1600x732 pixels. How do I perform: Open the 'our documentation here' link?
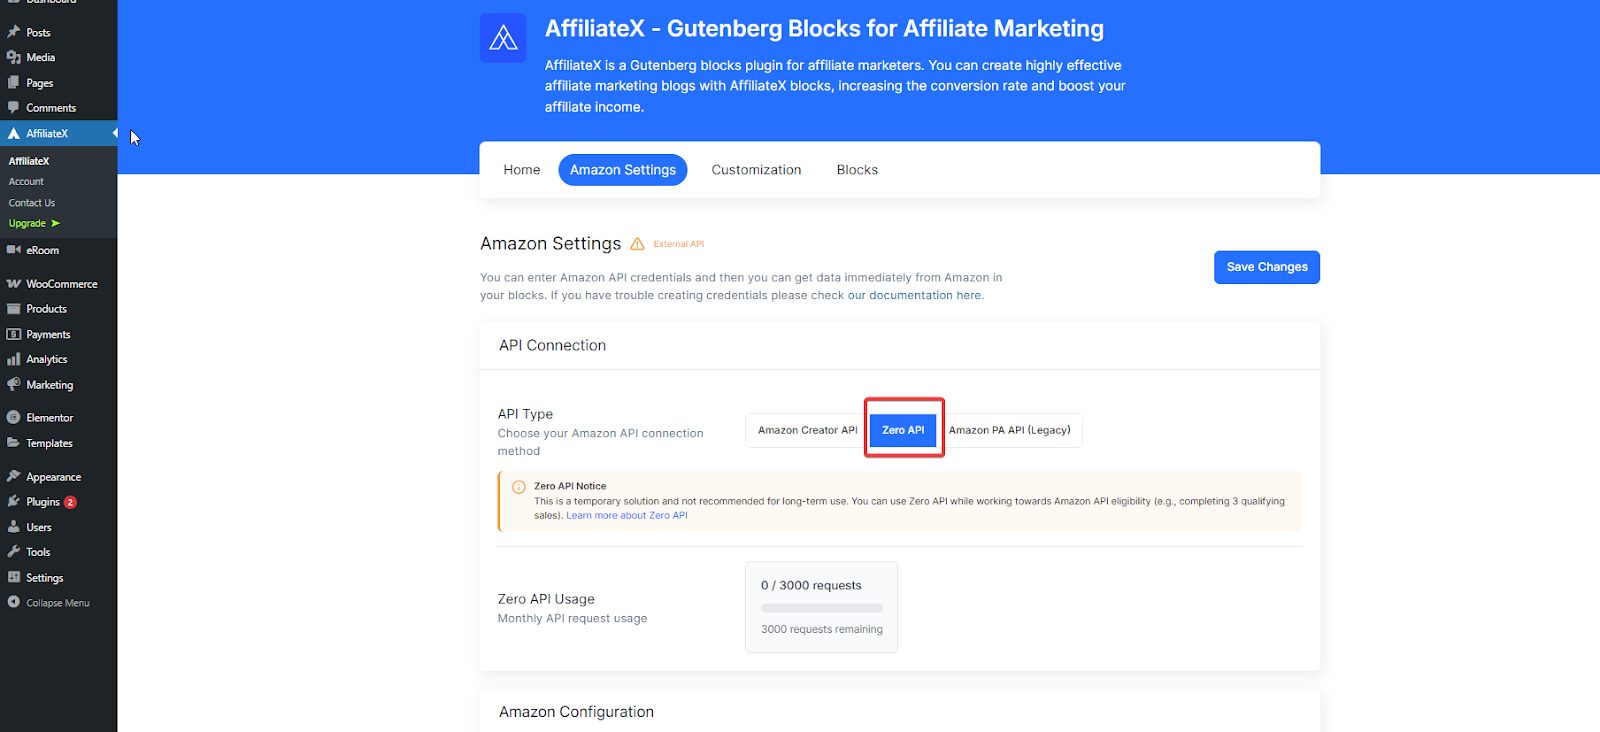point(913,295)
